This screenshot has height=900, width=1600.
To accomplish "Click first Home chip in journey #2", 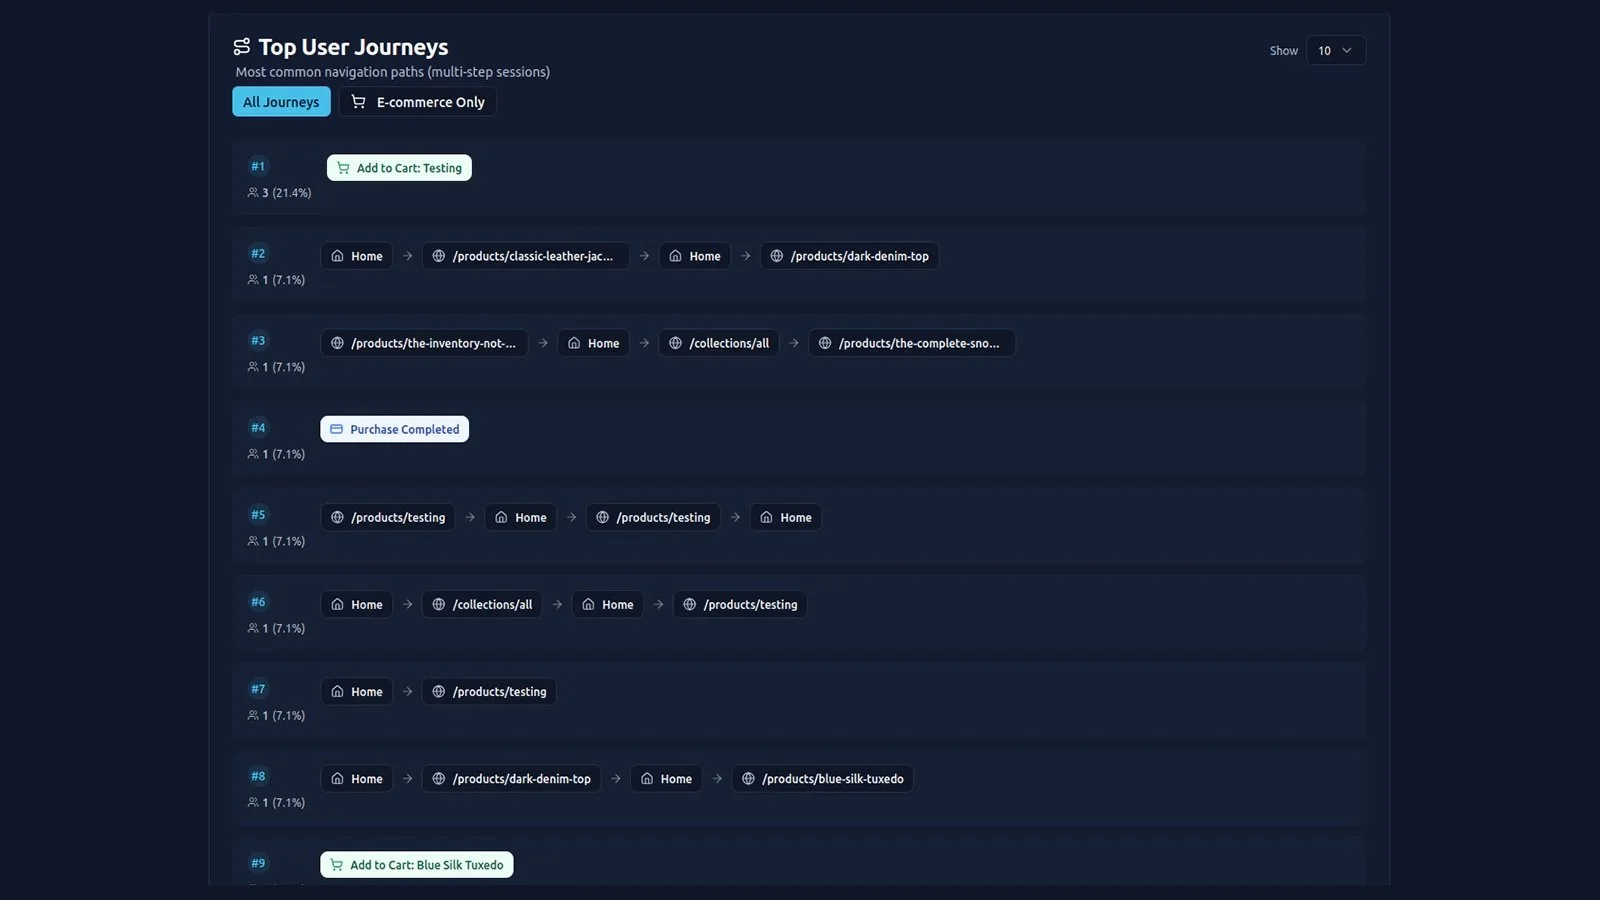I will pos(357,256).
